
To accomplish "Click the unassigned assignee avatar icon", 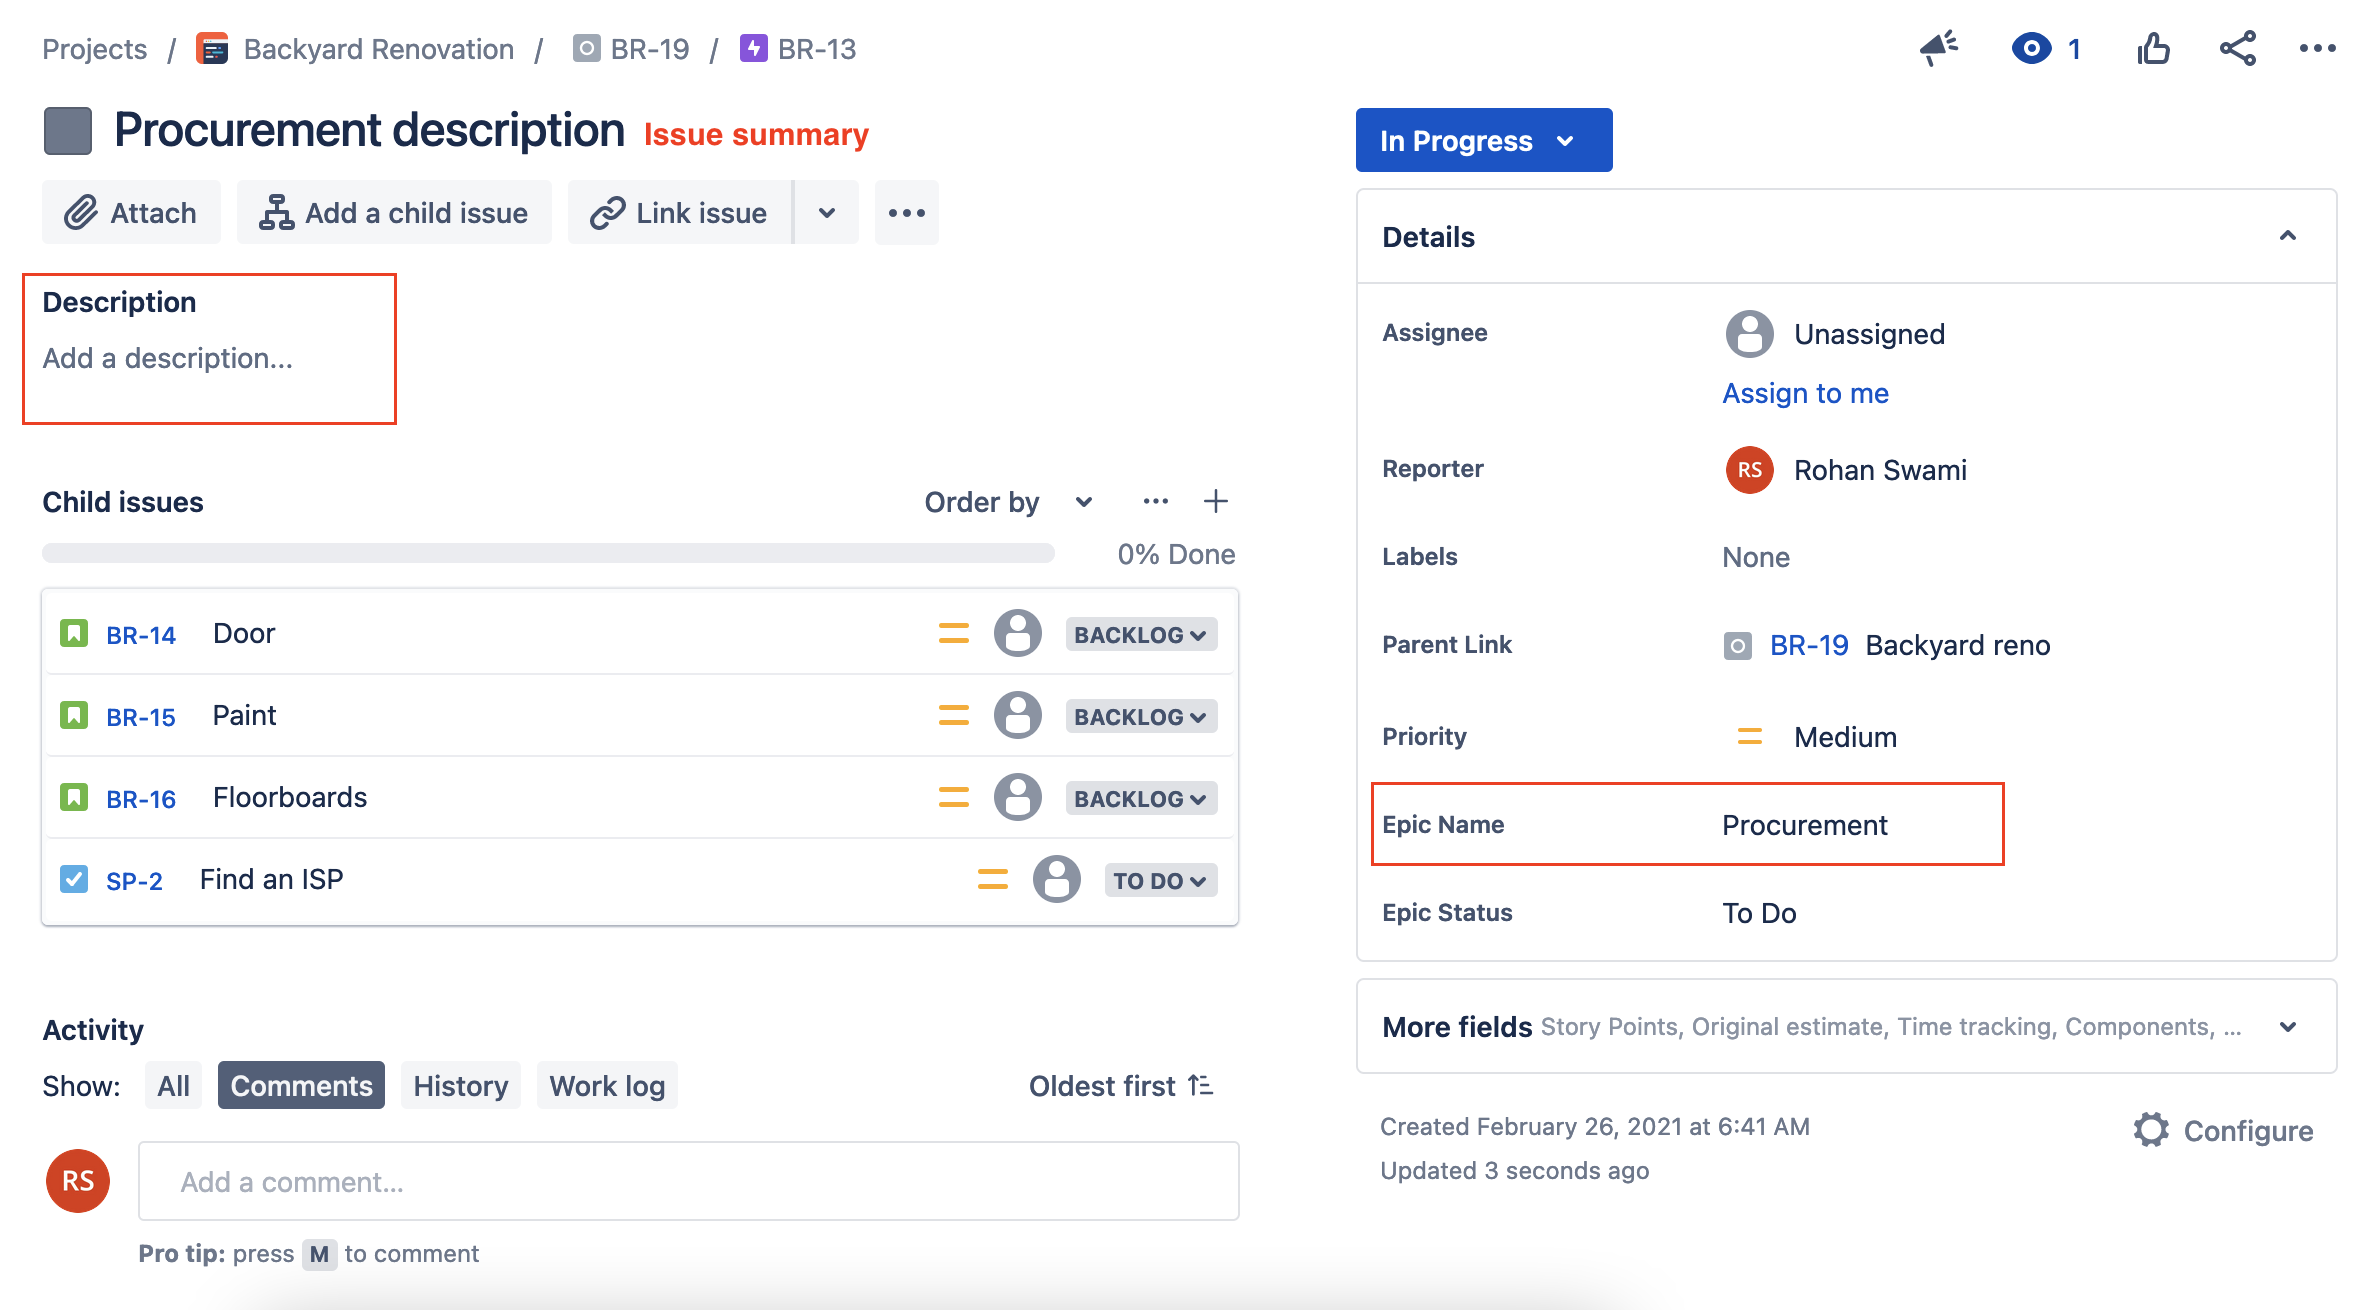I will (1748, 333).
